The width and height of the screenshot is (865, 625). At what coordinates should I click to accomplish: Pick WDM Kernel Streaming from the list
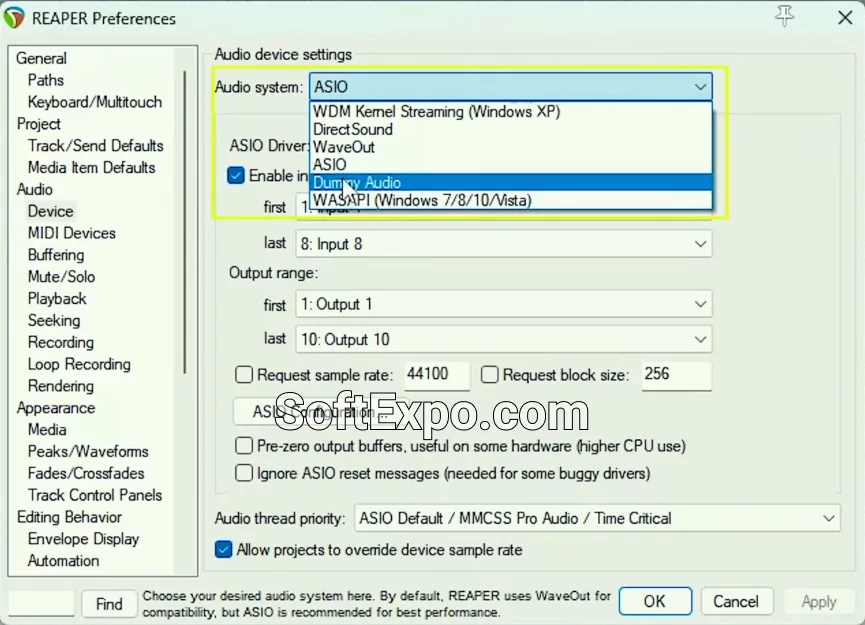(436, 111)
